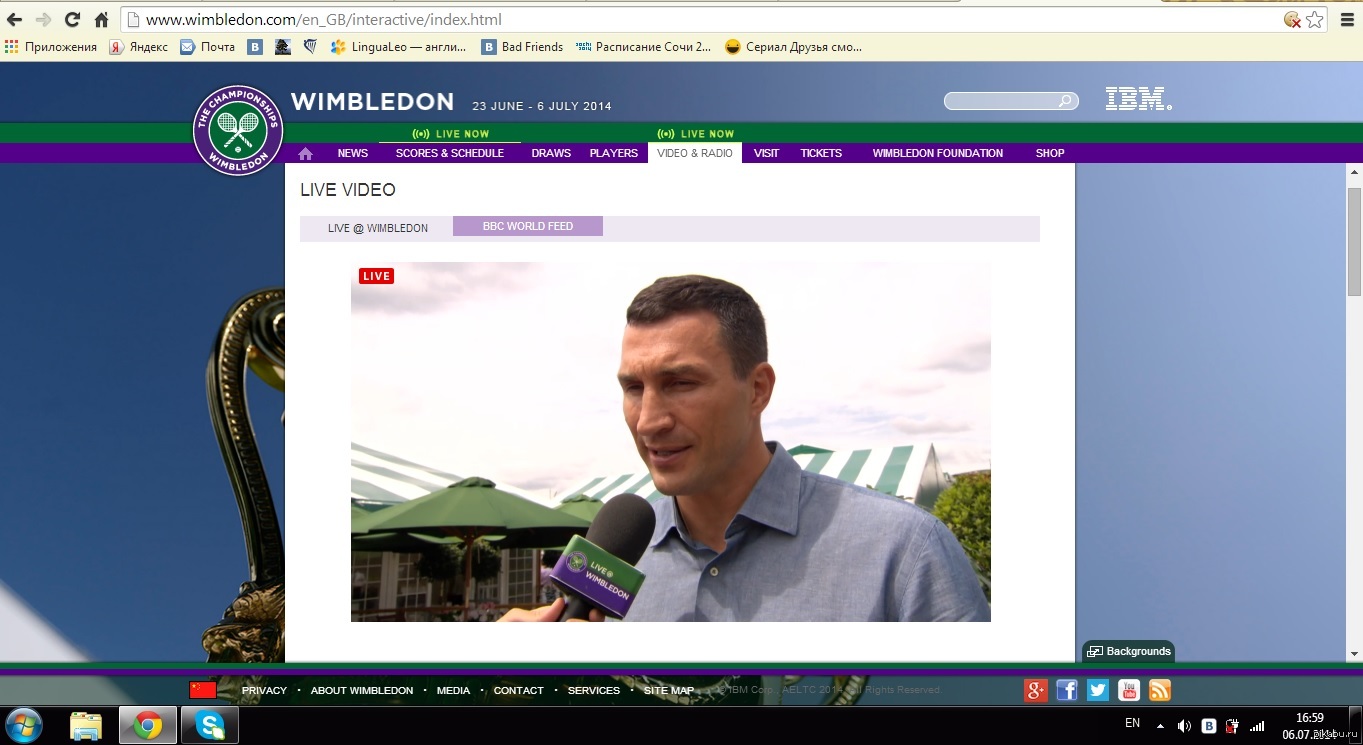Open the Facebook social icon
This screenshot has width=1363, height=745.
coord(1067,690)
